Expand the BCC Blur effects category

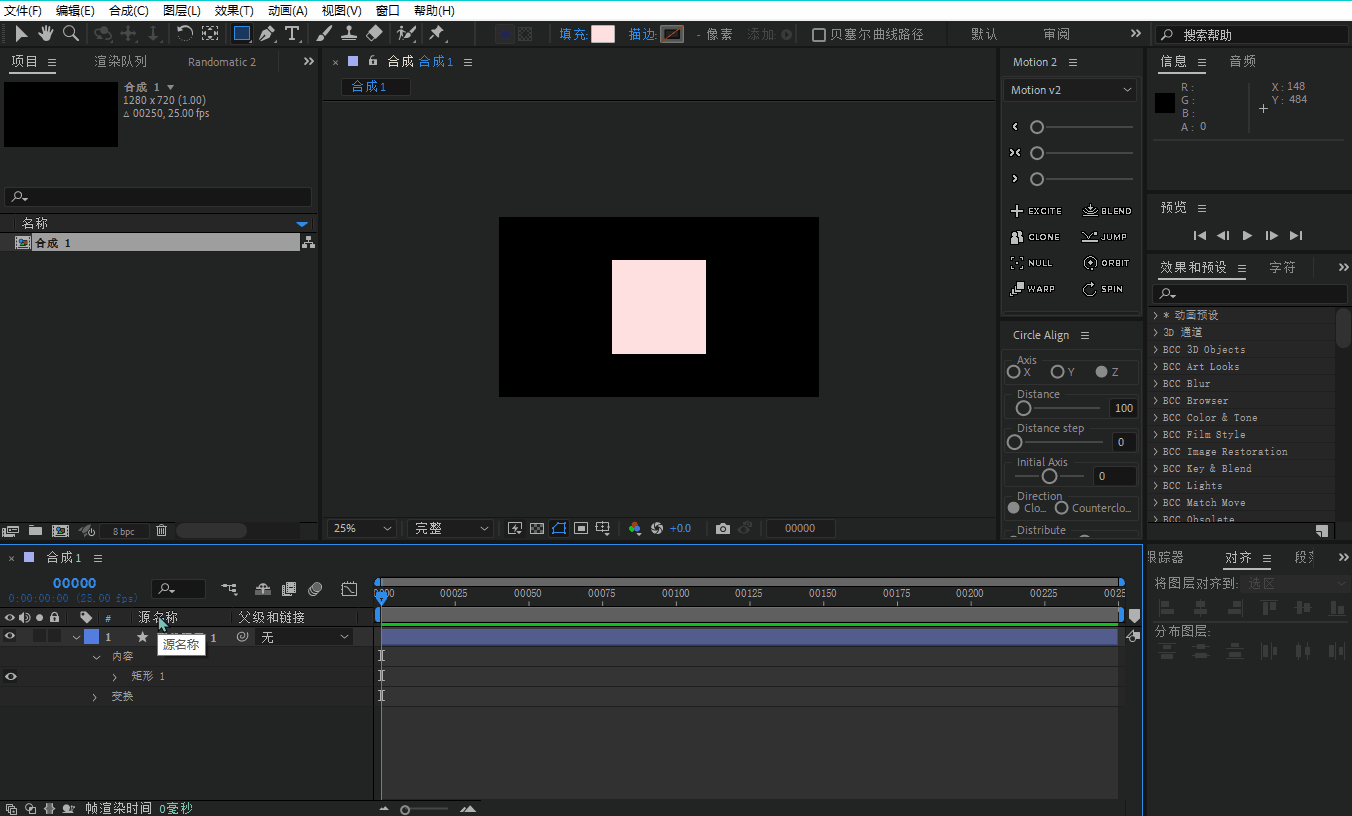pyautogui.click(x=1156, y=384)
